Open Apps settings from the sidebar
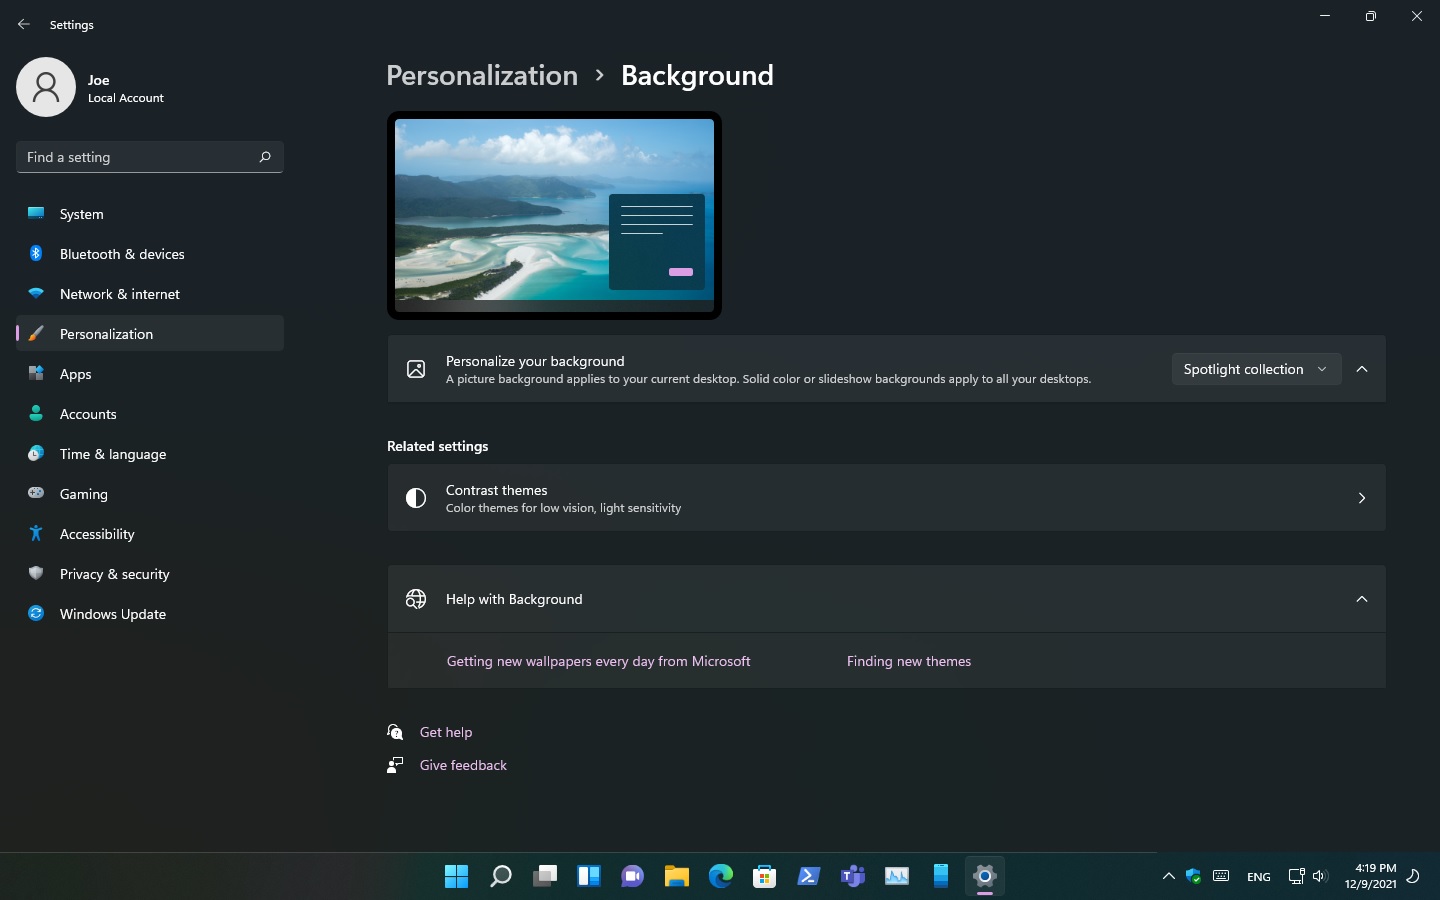The height and width of the screenshot is (900, 1440). tap(75, 374)
